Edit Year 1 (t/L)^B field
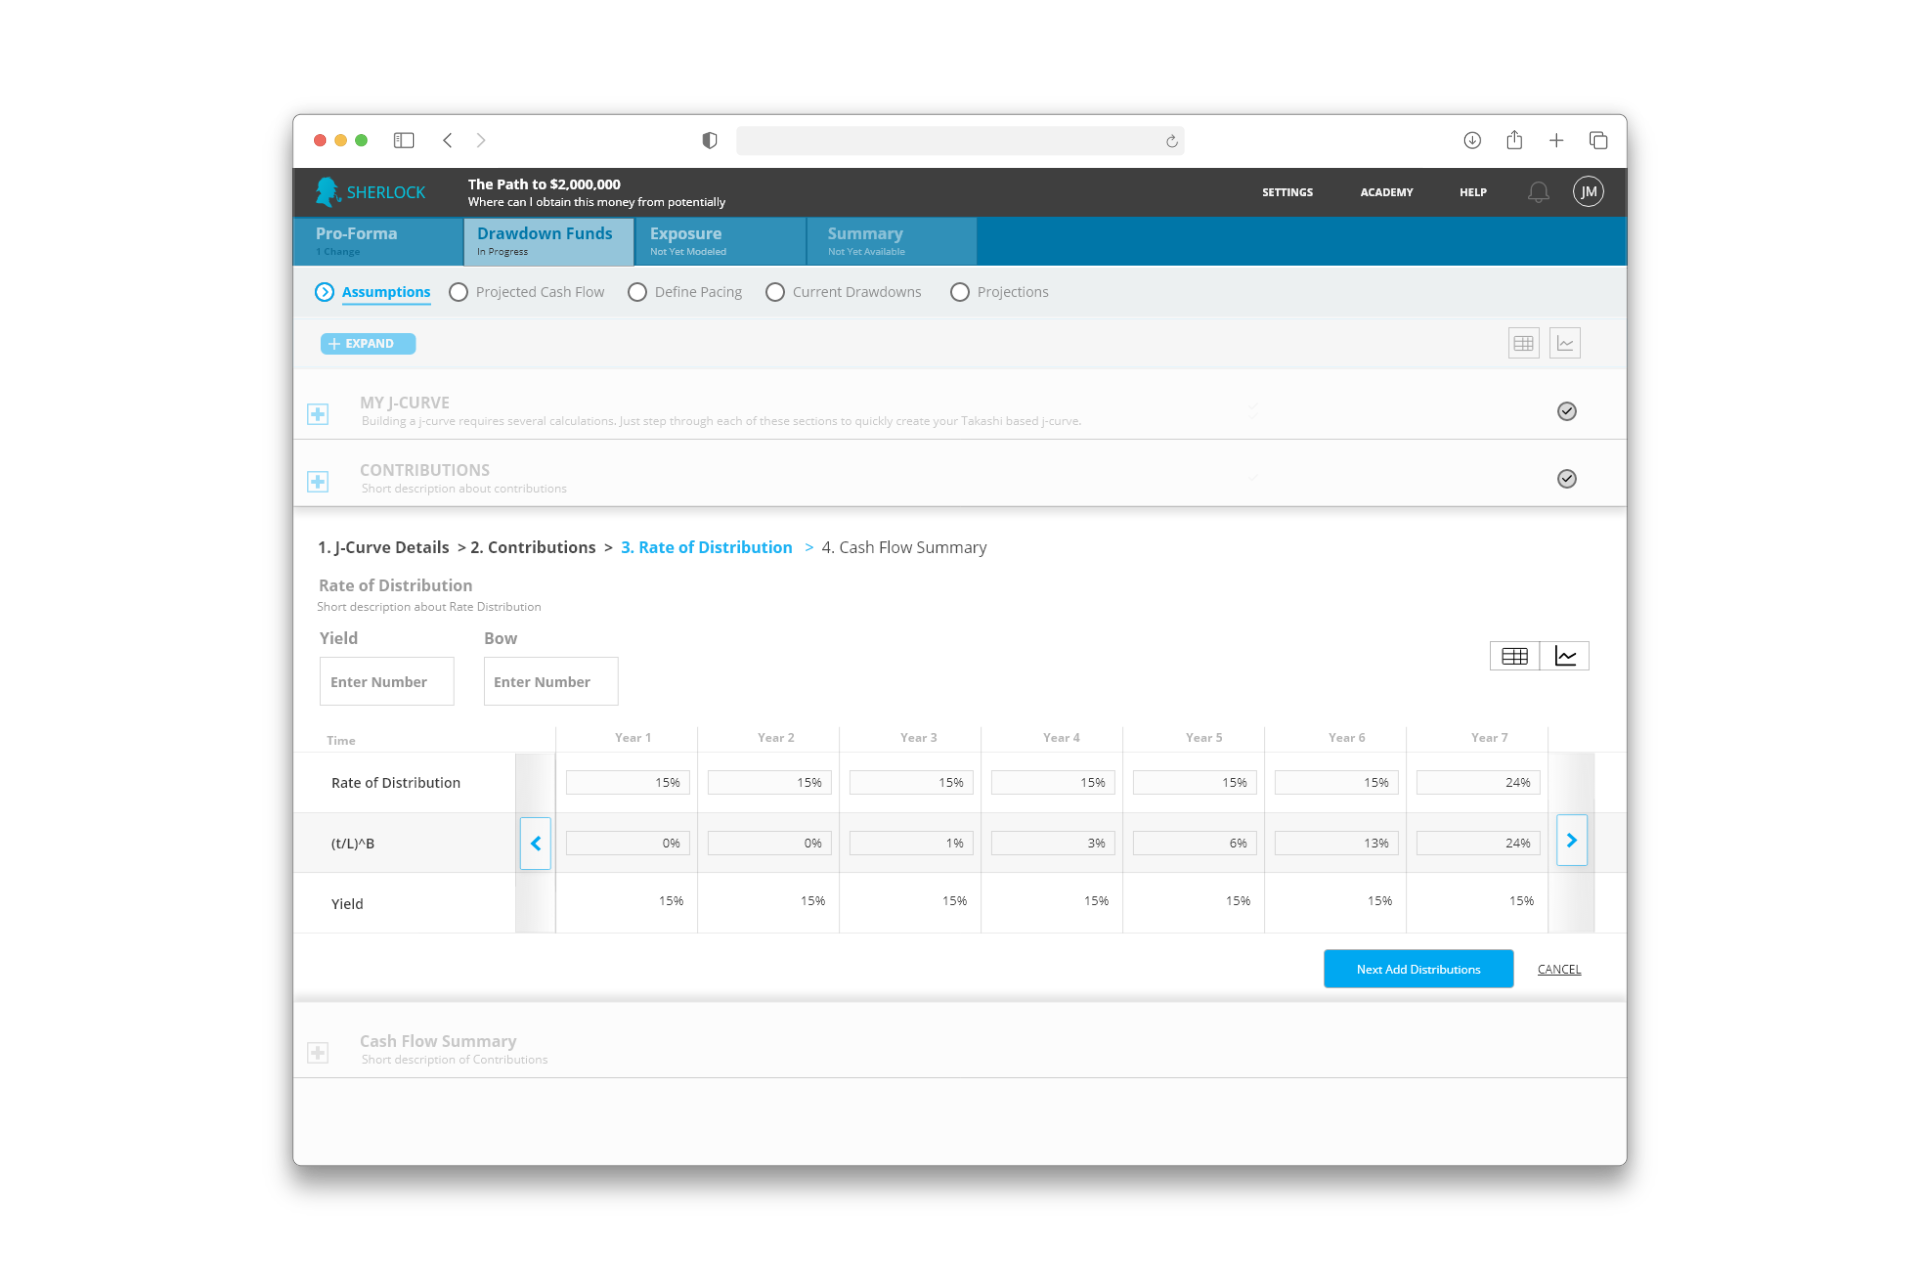 coord(627,843)
